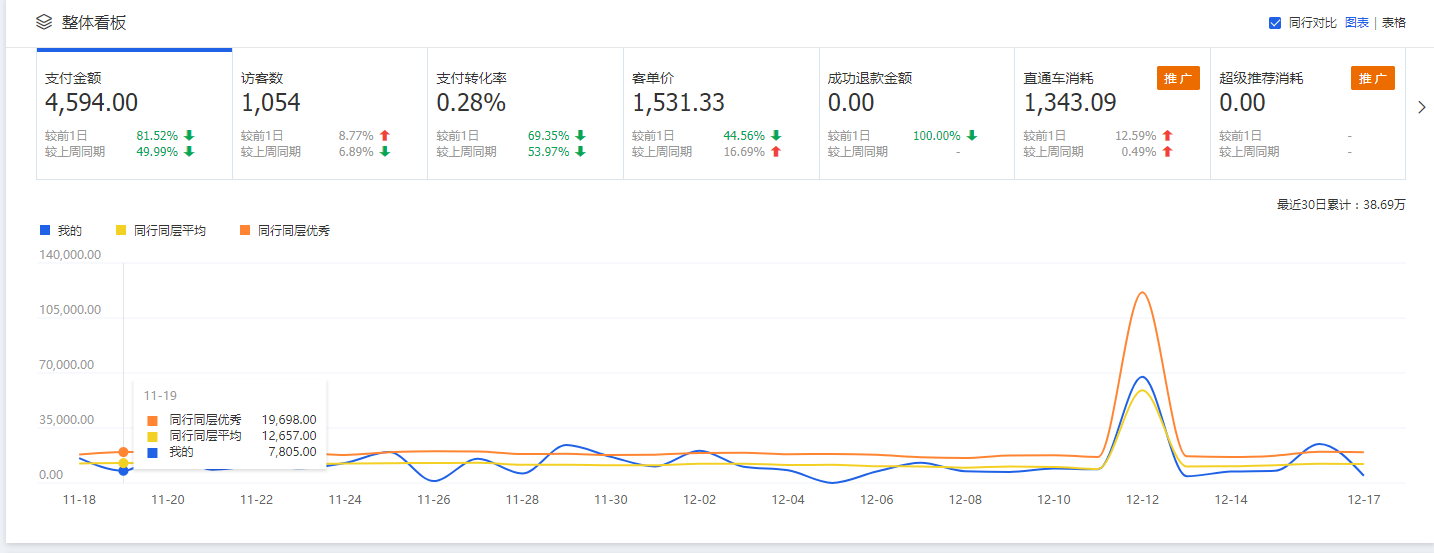Open the 支付转化率 metric card
This screenshot has height=553, width=1434.
coord(525,114)
